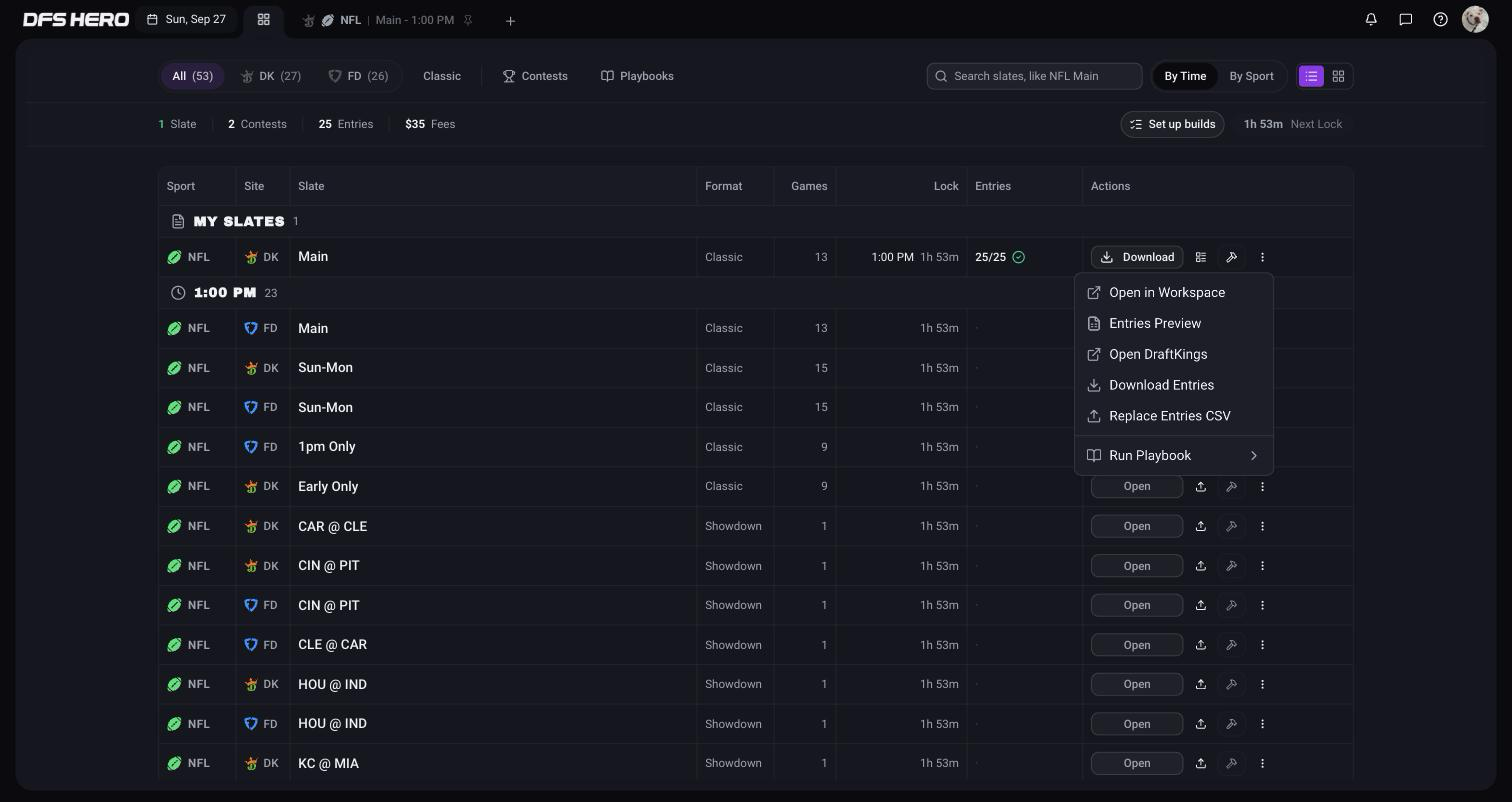Image resolution: width=1512 pixels, height=802 pixels.
Task: Download entries for NFL DK Main slate
Action: pyautogui.click(x=1137, y=257)
